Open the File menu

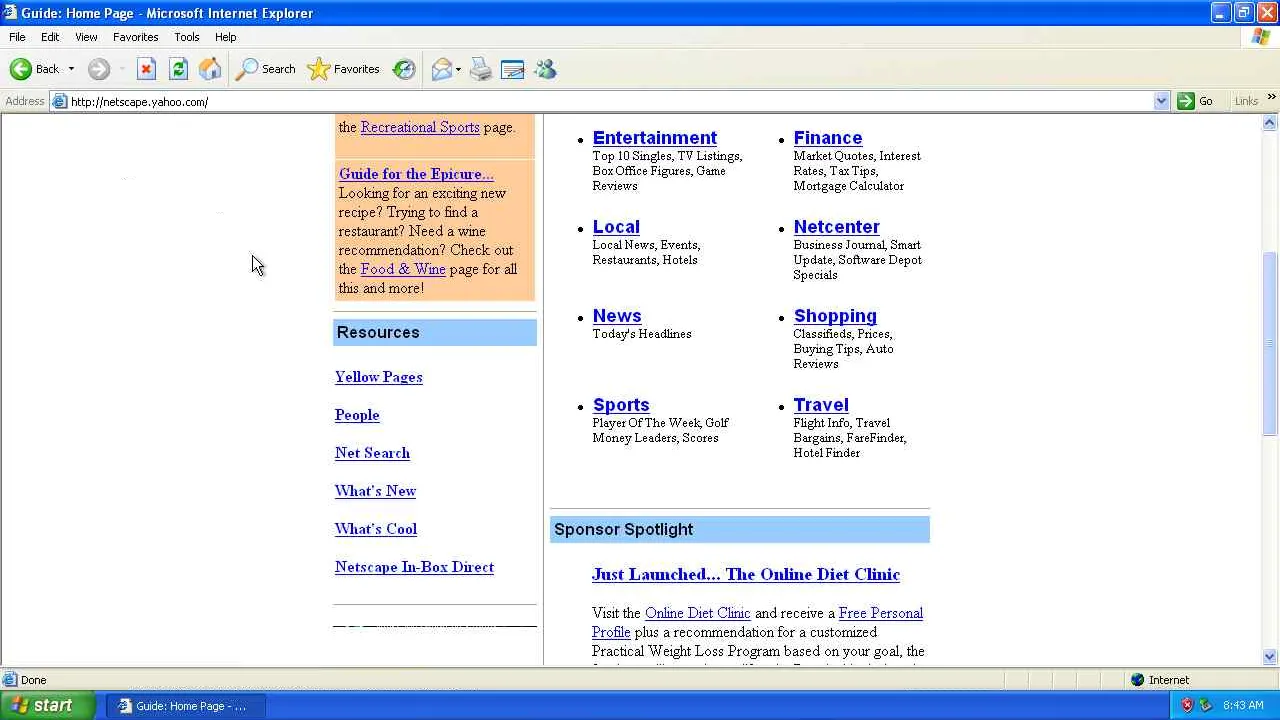click(17, 37)
